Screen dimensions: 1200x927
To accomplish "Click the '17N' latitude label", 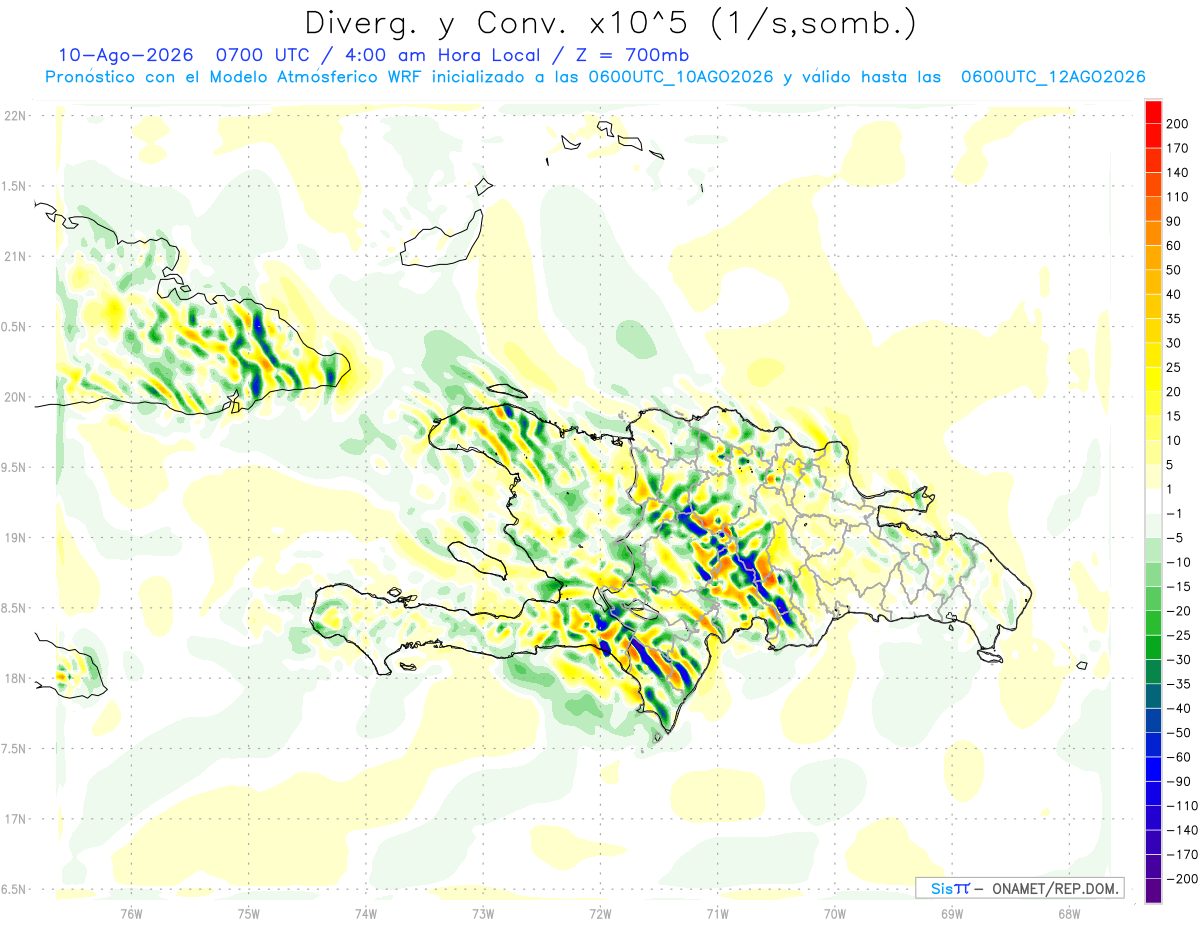I will tap(15, 819).
